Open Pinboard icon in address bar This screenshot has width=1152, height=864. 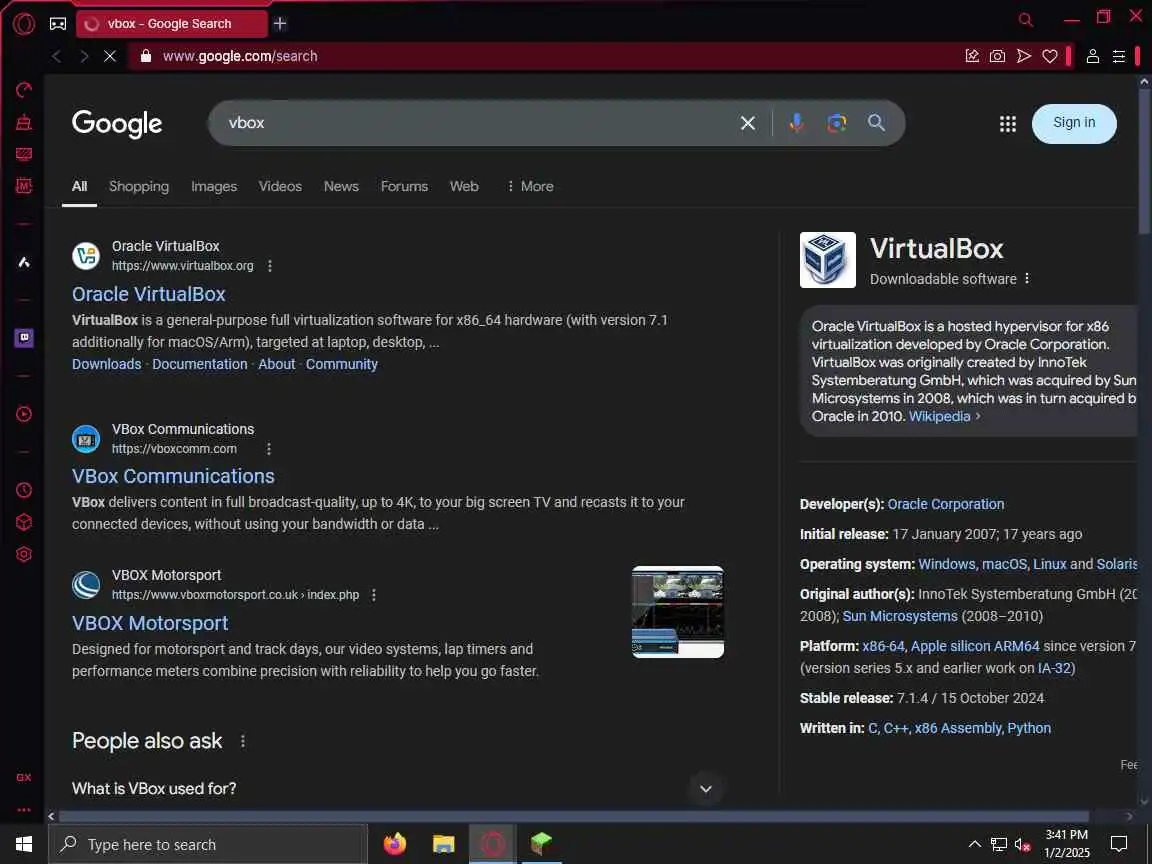[972, 56]
